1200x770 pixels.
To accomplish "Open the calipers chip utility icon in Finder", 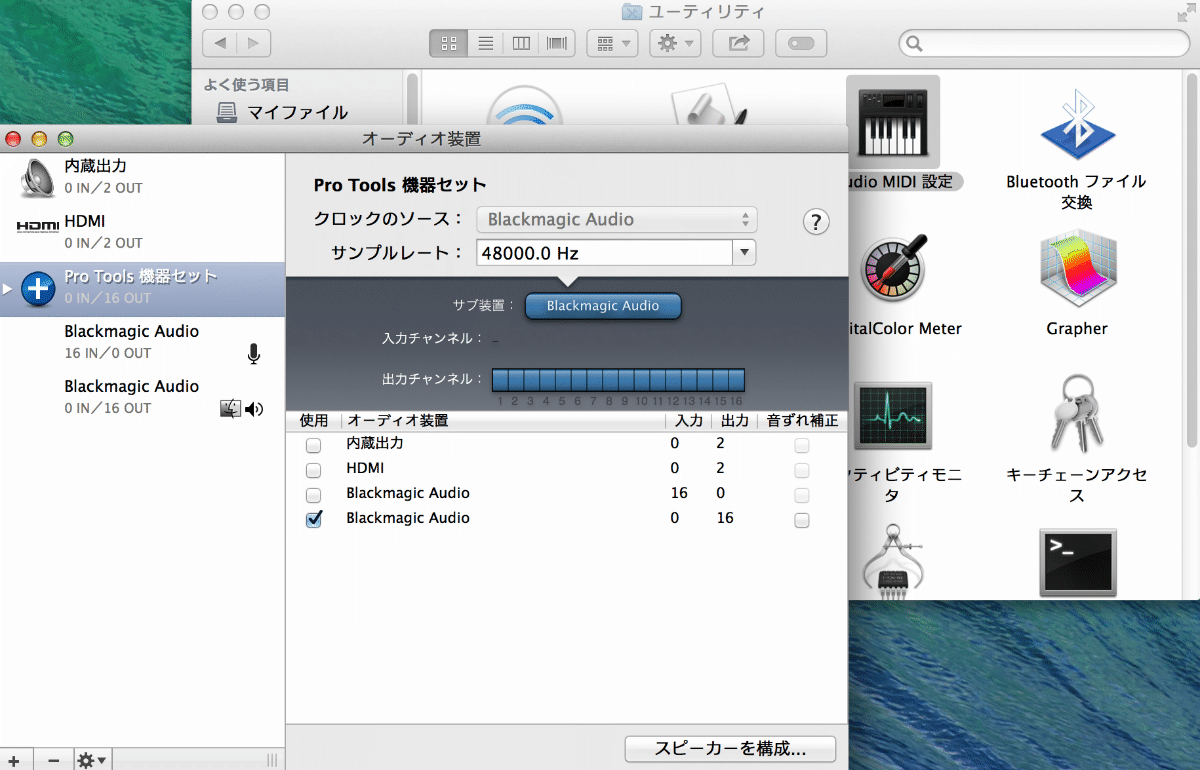I will 893,562.
